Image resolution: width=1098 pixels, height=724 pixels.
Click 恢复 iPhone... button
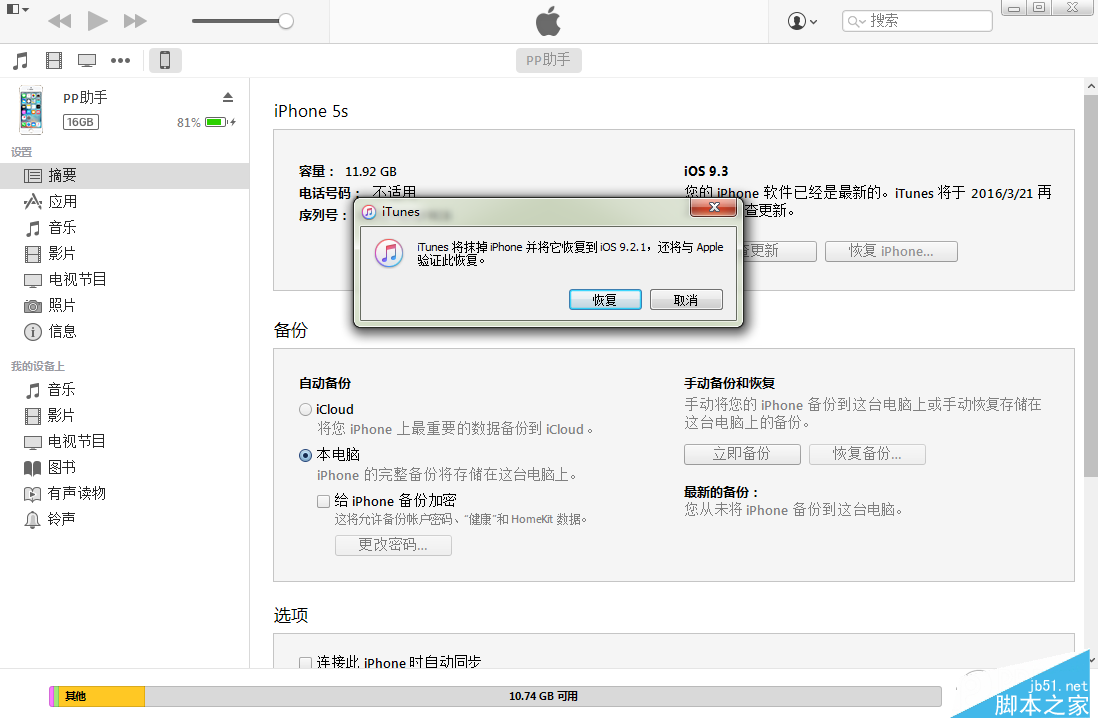click(891, 251)
